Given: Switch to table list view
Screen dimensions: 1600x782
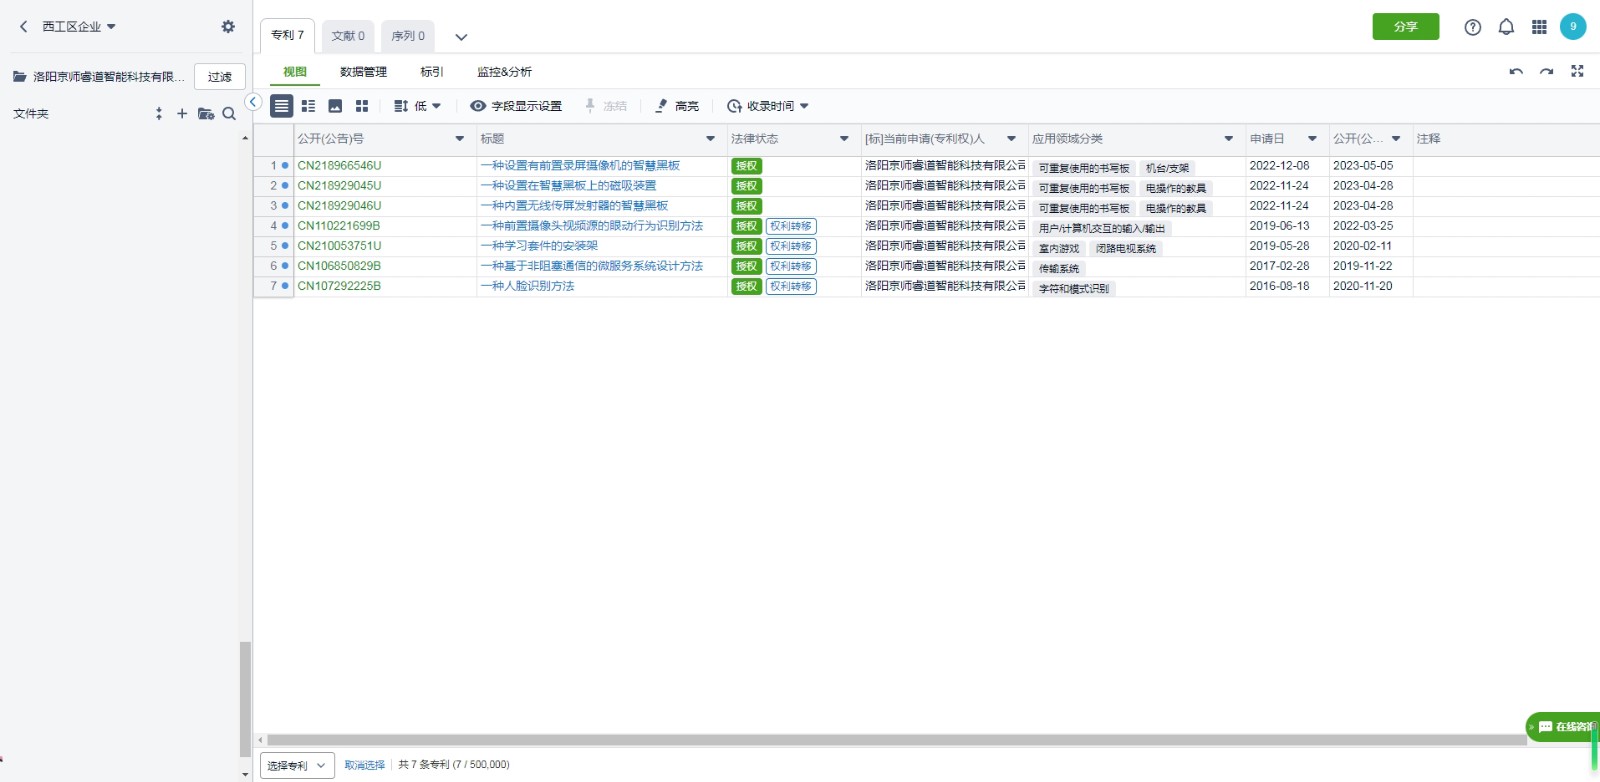Looking at the screenshot, I should click(282, 106).
